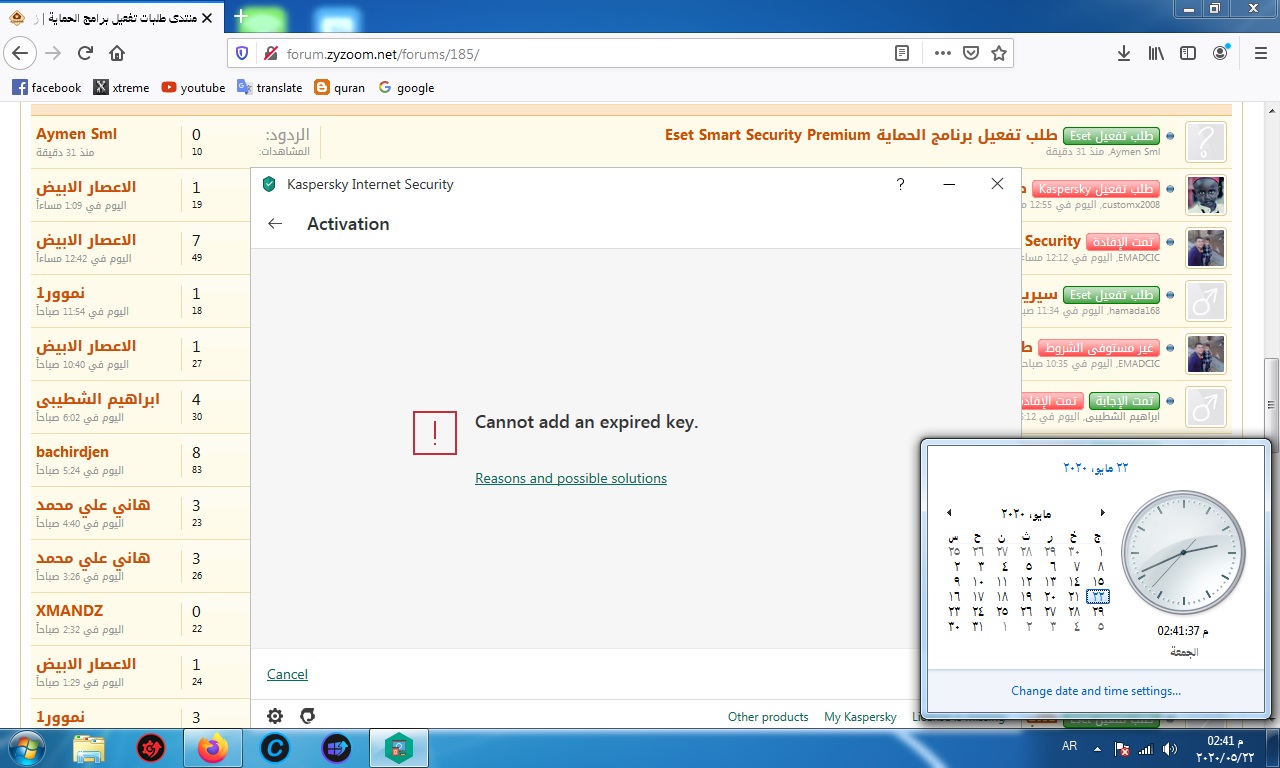This screenshot has height=768, width=1280.
Task: Open the page actions three-dot menu
Action: coord(942,53)
